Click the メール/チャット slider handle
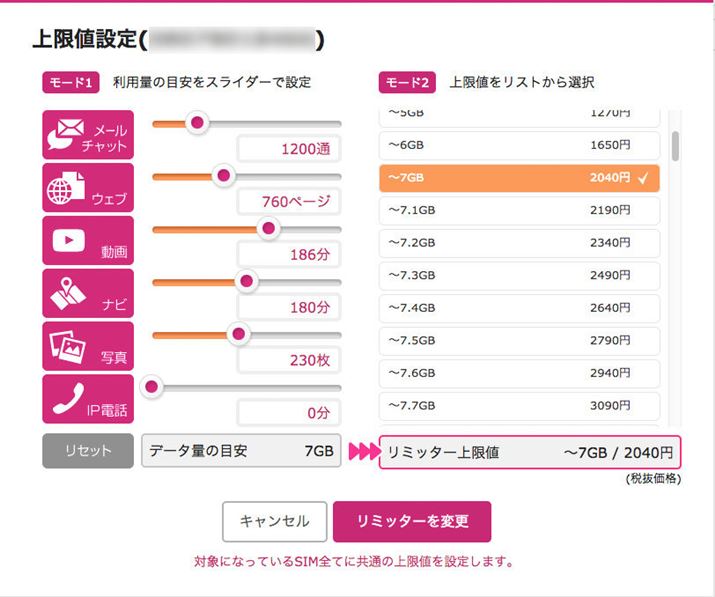This screenshot has height=597, width=715. coord(197,123)
